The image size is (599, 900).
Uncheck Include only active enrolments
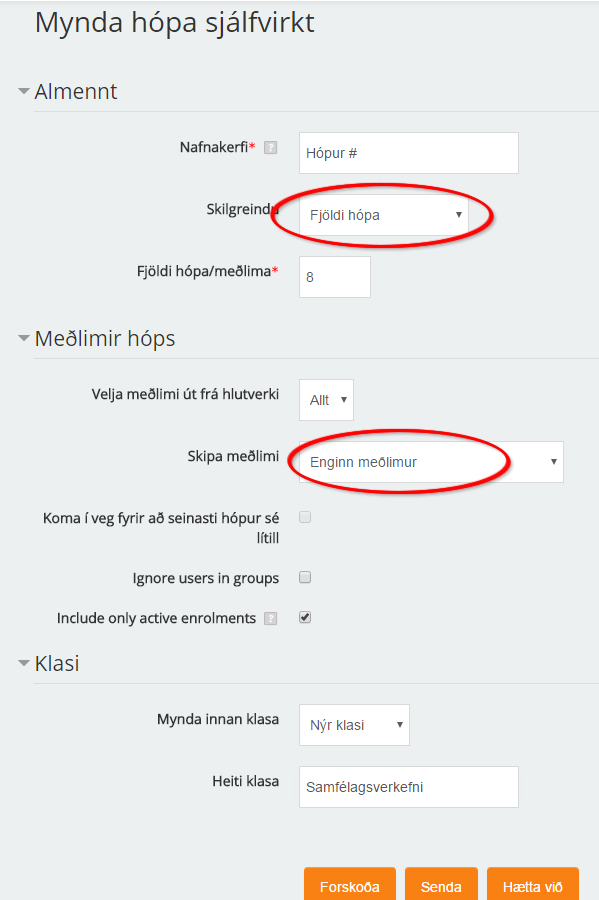[303, 617]
